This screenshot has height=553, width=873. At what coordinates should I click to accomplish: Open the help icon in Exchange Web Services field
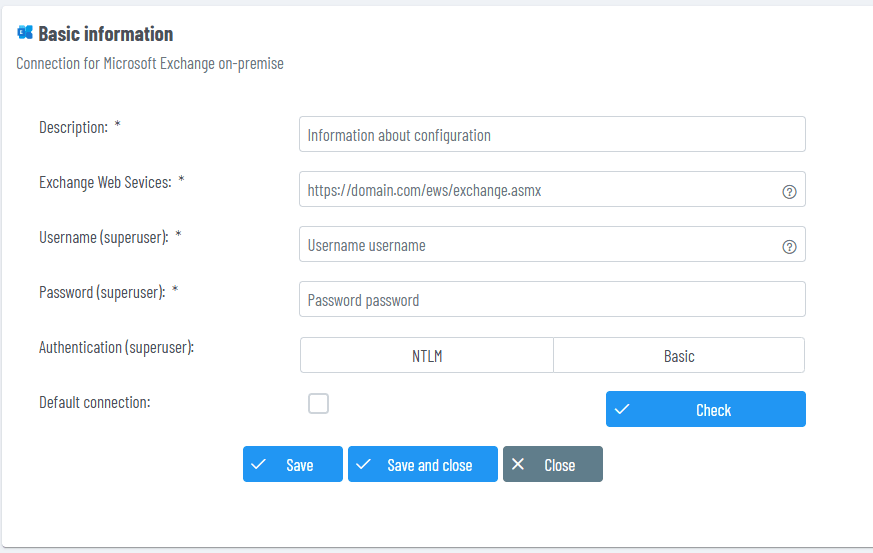(x=789, y=191)
